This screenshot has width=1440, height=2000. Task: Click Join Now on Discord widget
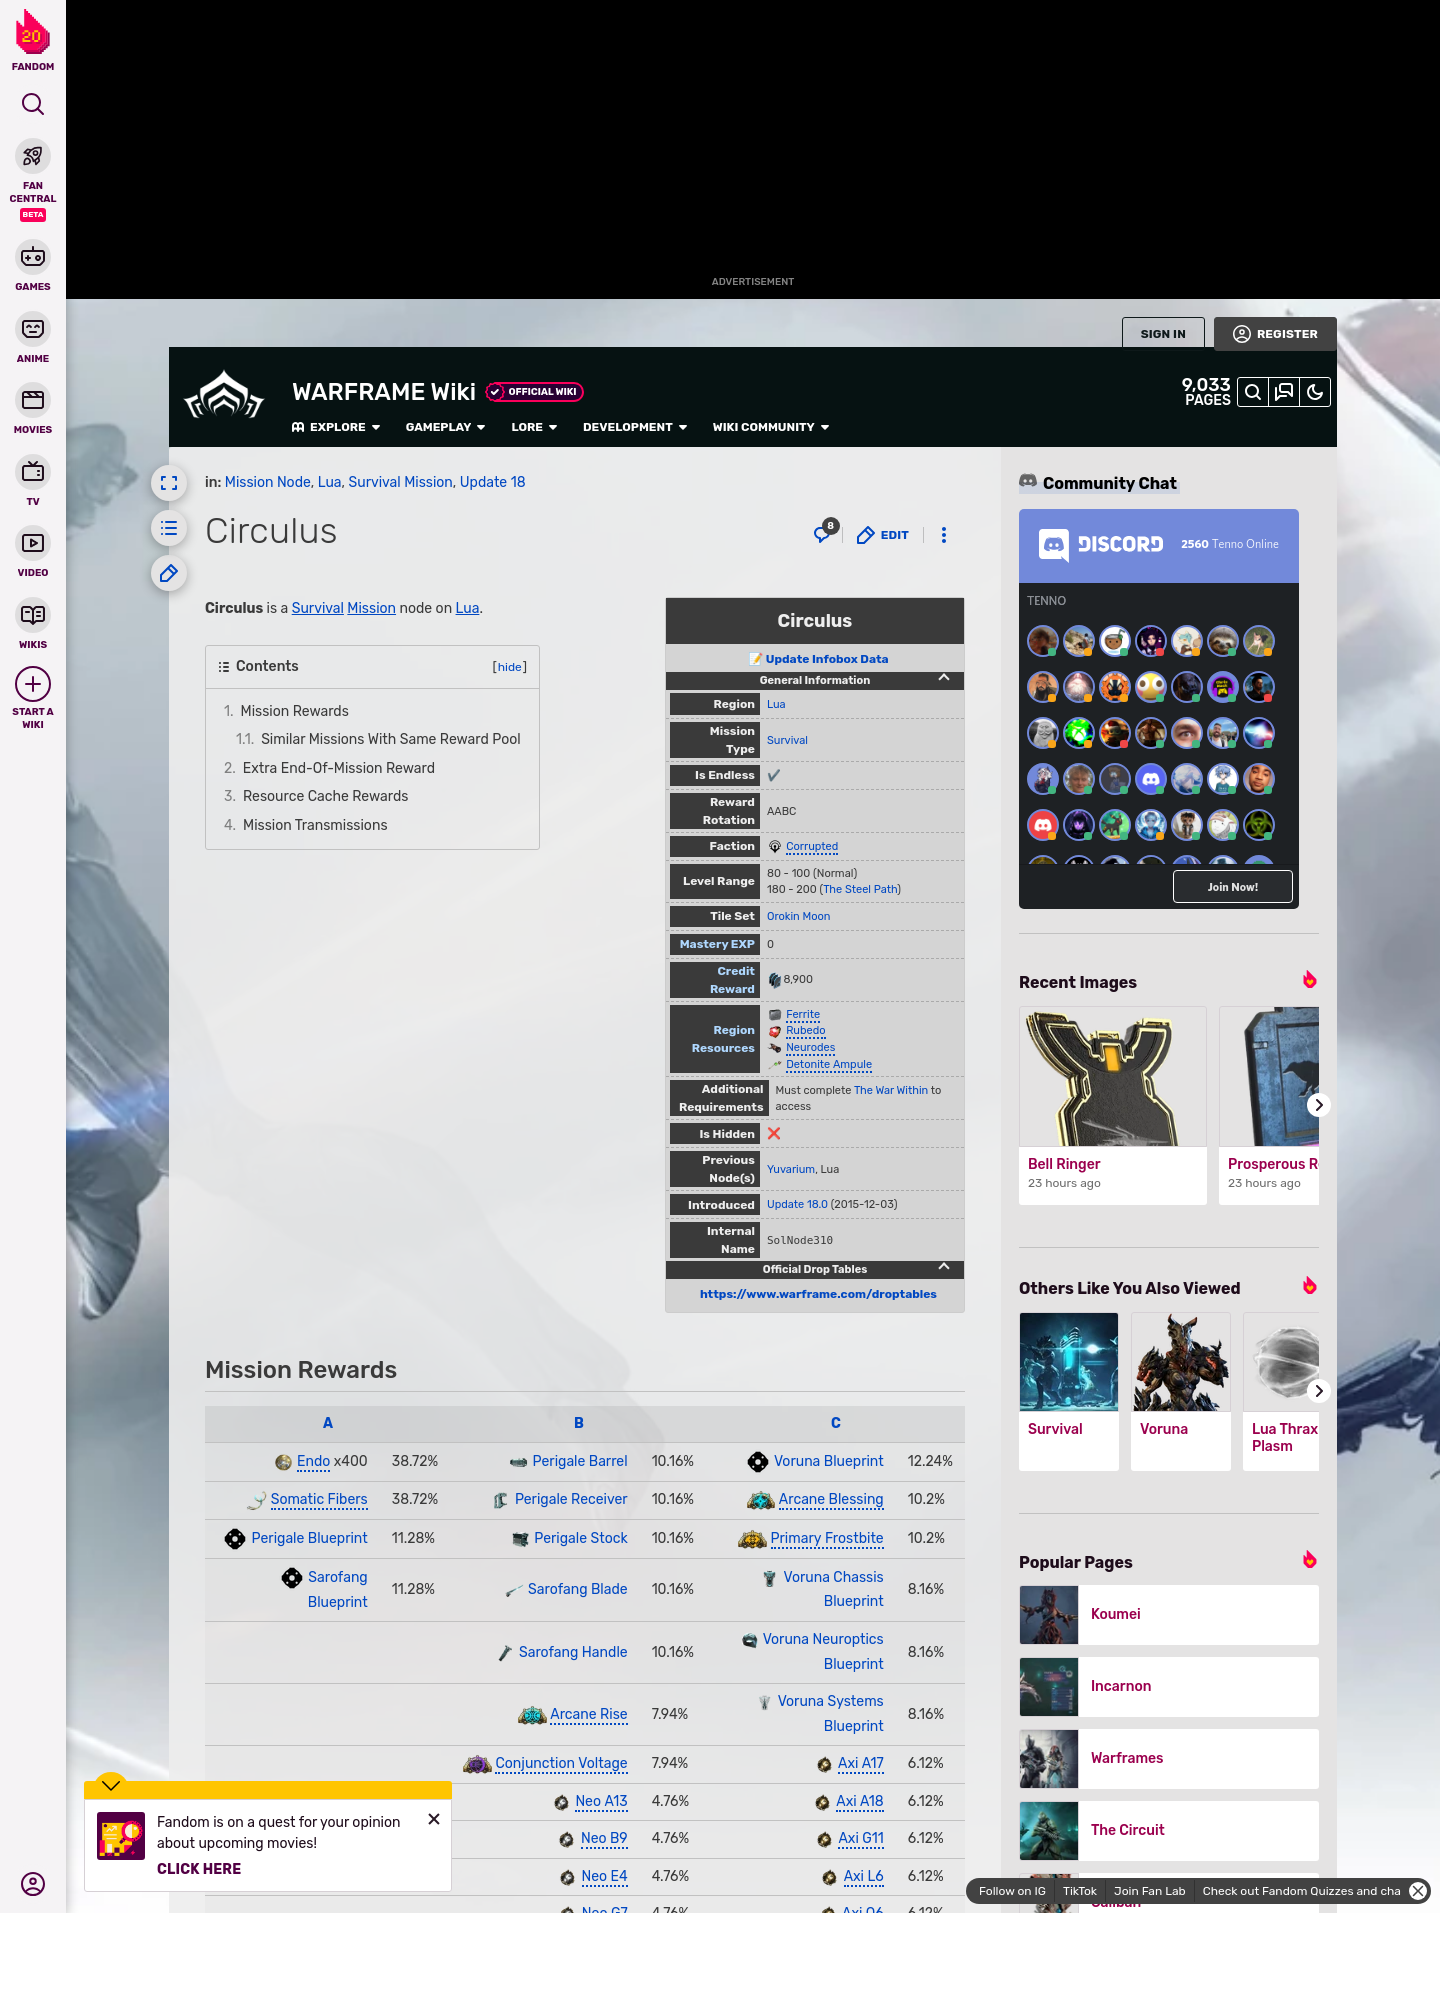(1233, 887)
